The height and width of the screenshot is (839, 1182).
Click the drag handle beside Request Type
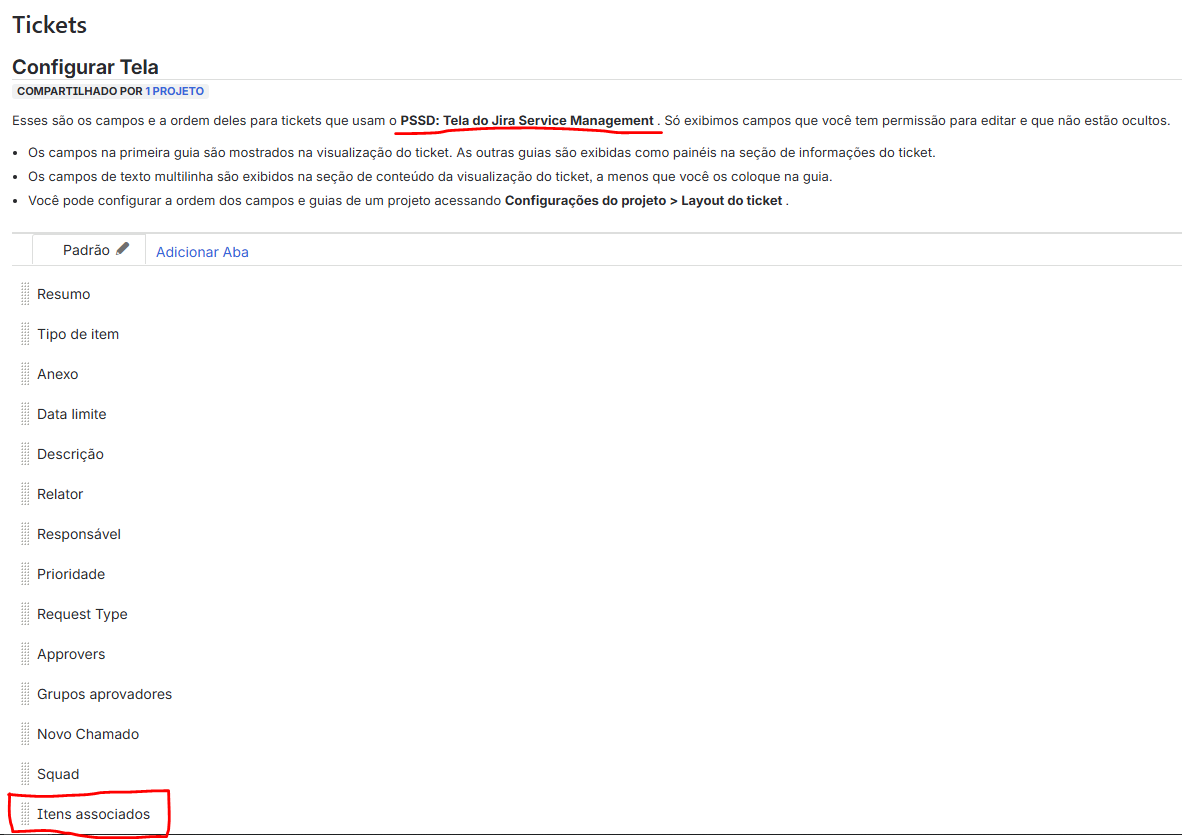(x=25, y=614)
